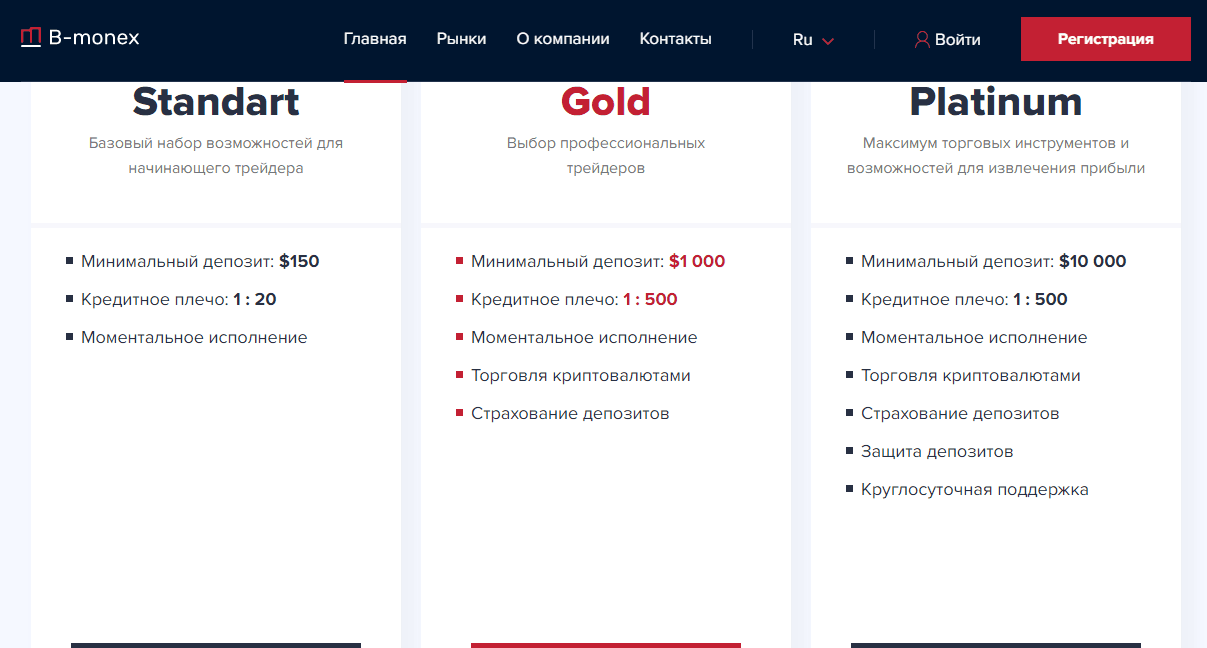Click Круглосуточная поддержка in the Platinum list
This screenshot has height=648, width=1207.
point(974,489)
